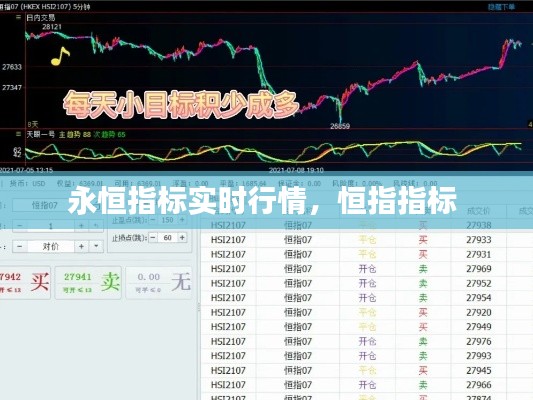533x400 pixels.
Task: Increase order quantity with plus icon
Action: pos(81,226)
